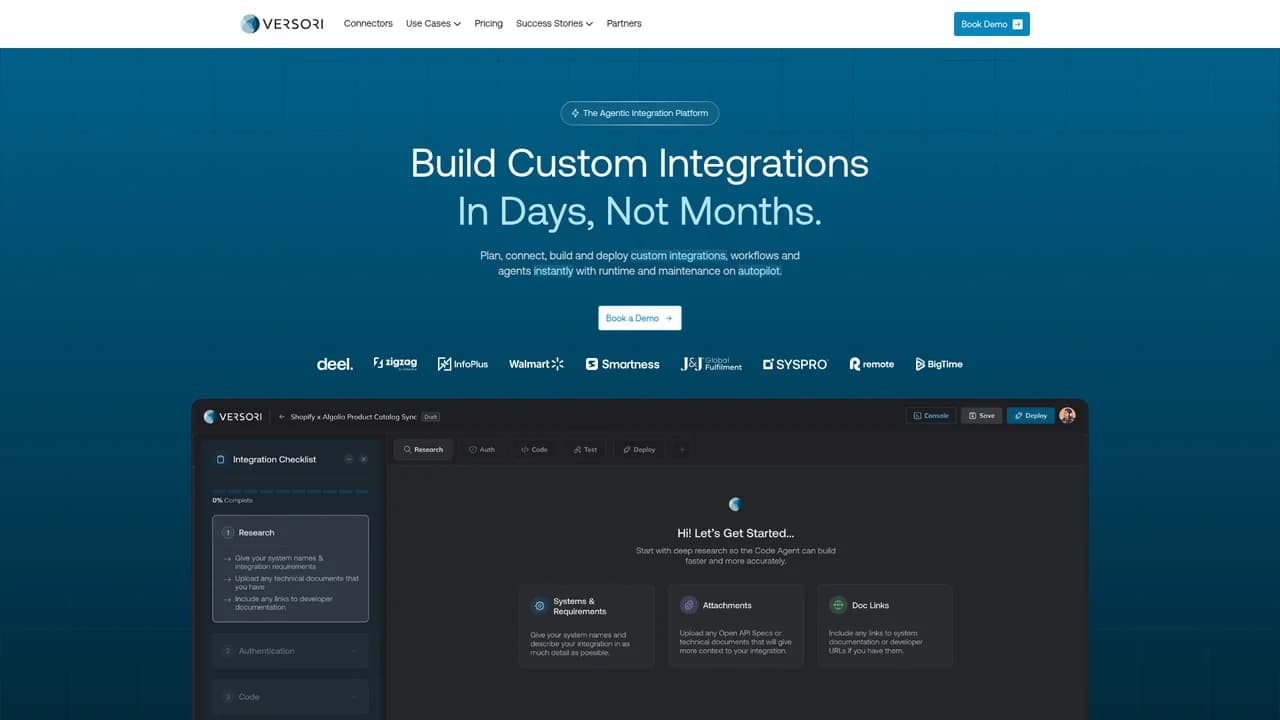
Task: Minimize the Integration Checklist panel
Action: click(349, 459)
